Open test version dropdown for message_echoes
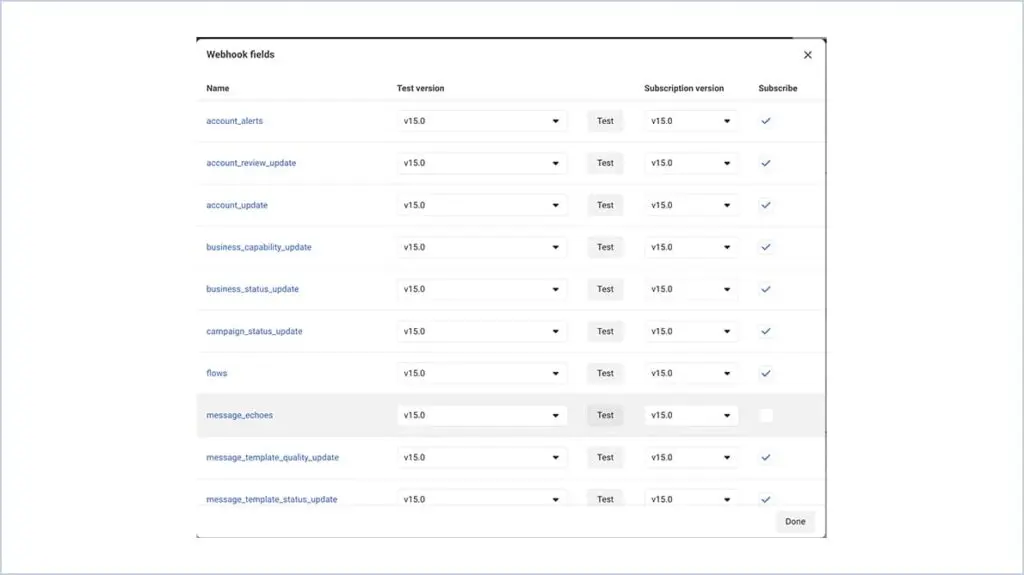The image size is (1024, 575). coord(482,415)
